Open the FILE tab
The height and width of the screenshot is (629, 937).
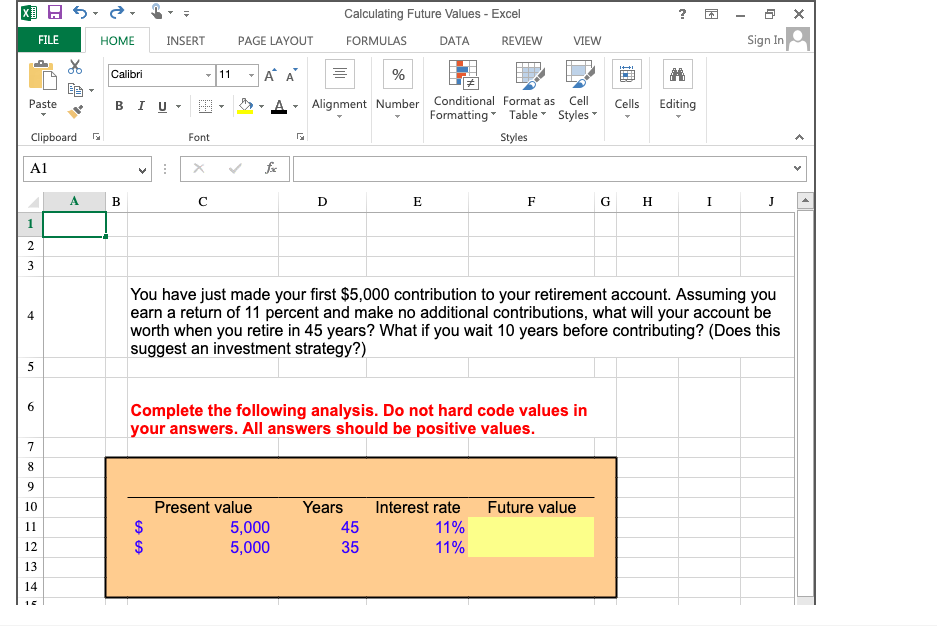click(x=48, y=39)
